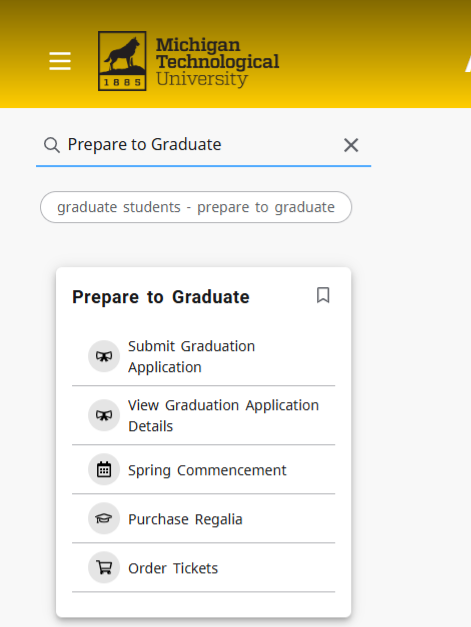
Task: Click the Spring Commencement calendar icon
Action: pos(104,469)
